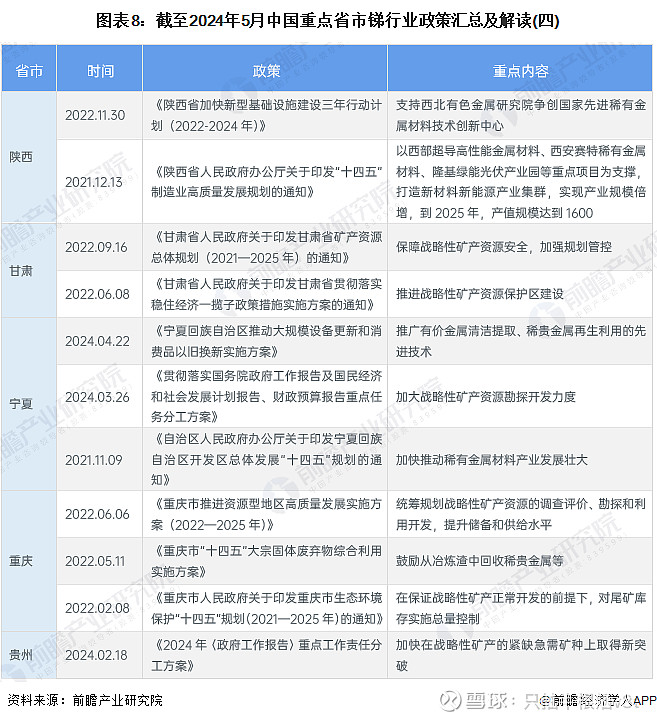Screen dimensions: 657x721
Task: Select policy 甘肃省矿产资源总体规划的通知
Action: 267,247
